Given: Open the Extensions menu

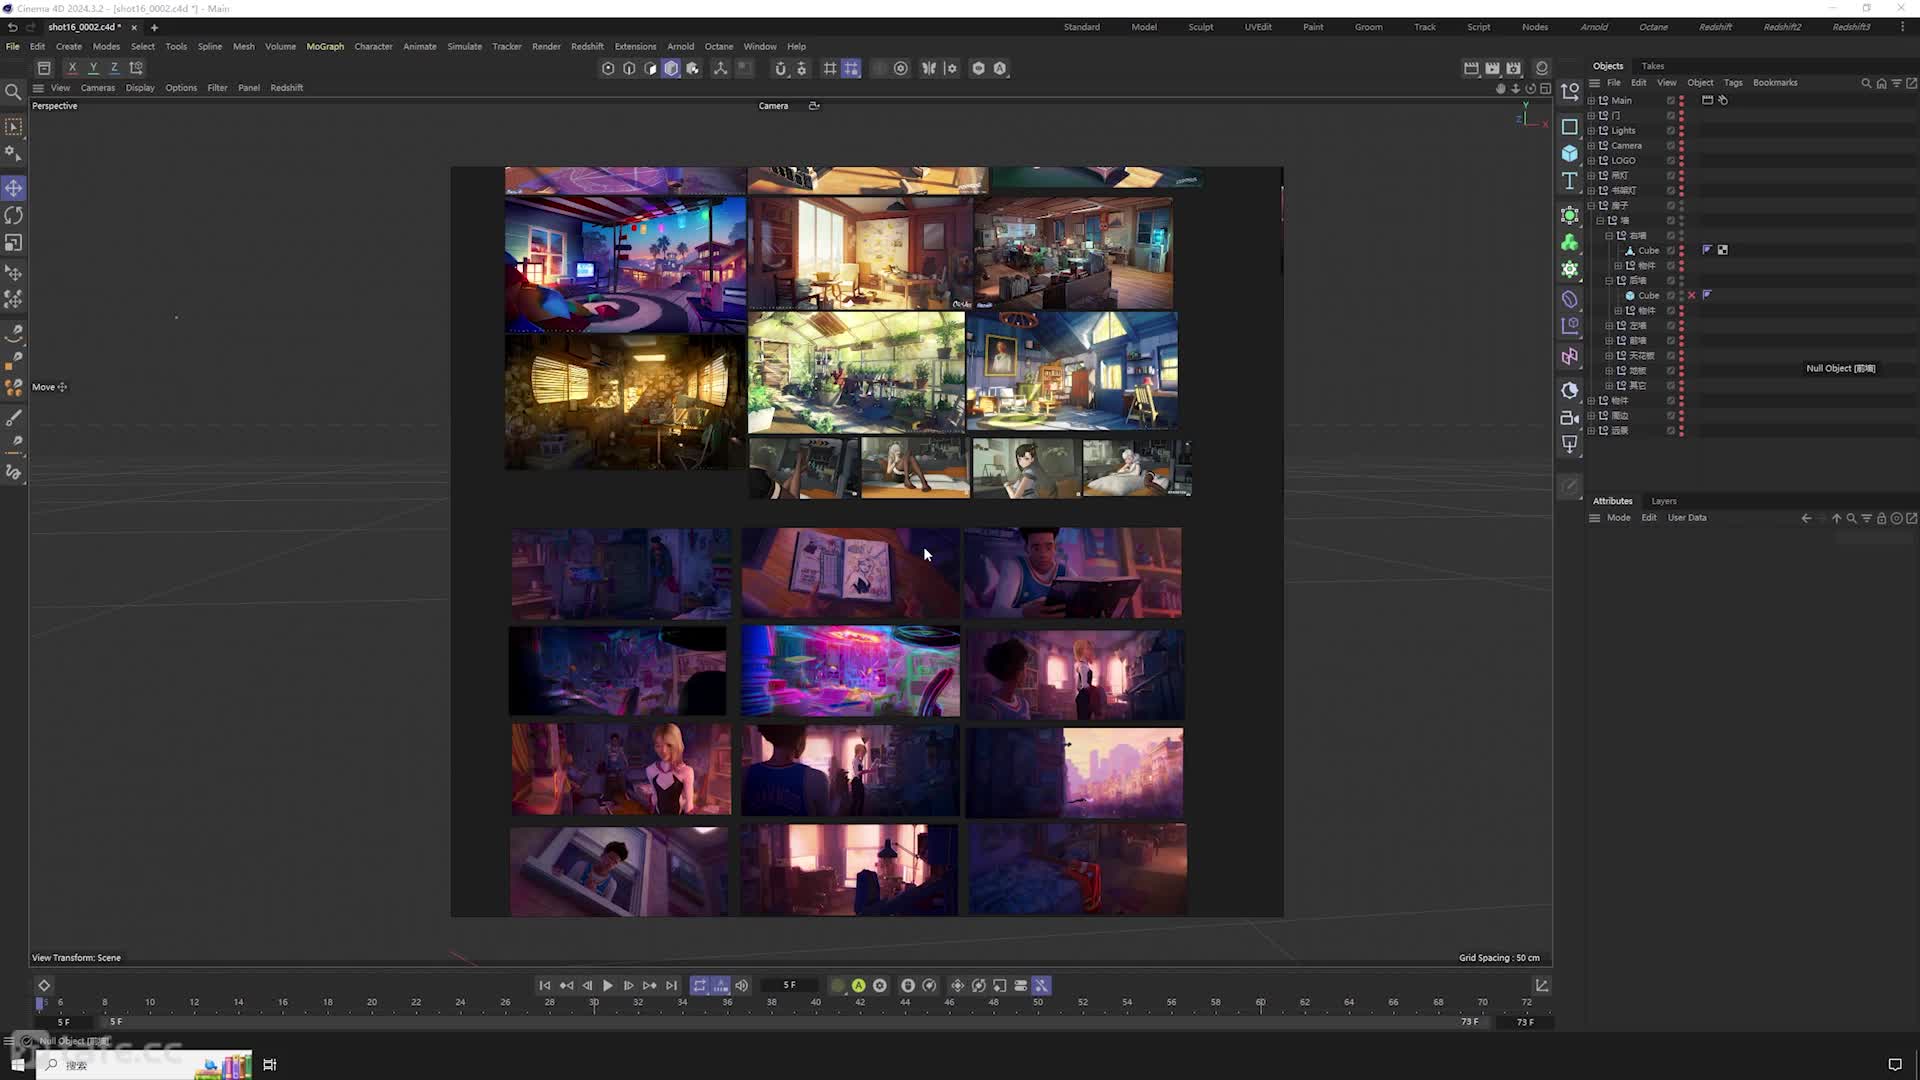Looking at the screenshot, I should (x=635, y=46).
